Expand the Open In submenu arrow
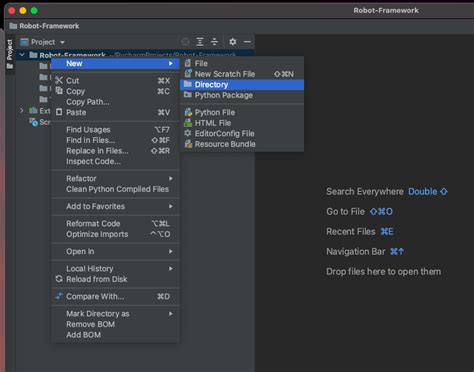This screenshot has width=474, height=372. (x=171, y=251)
